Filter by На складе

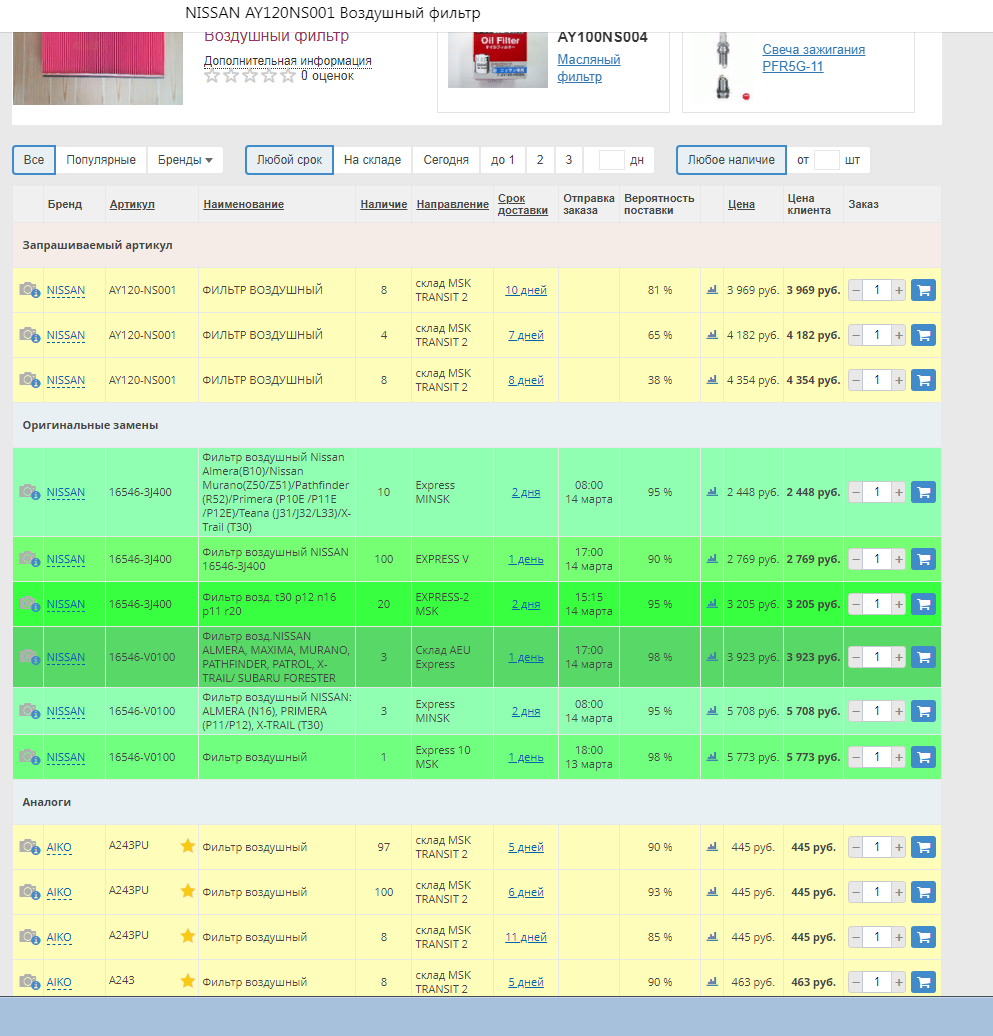click(372, 160)
